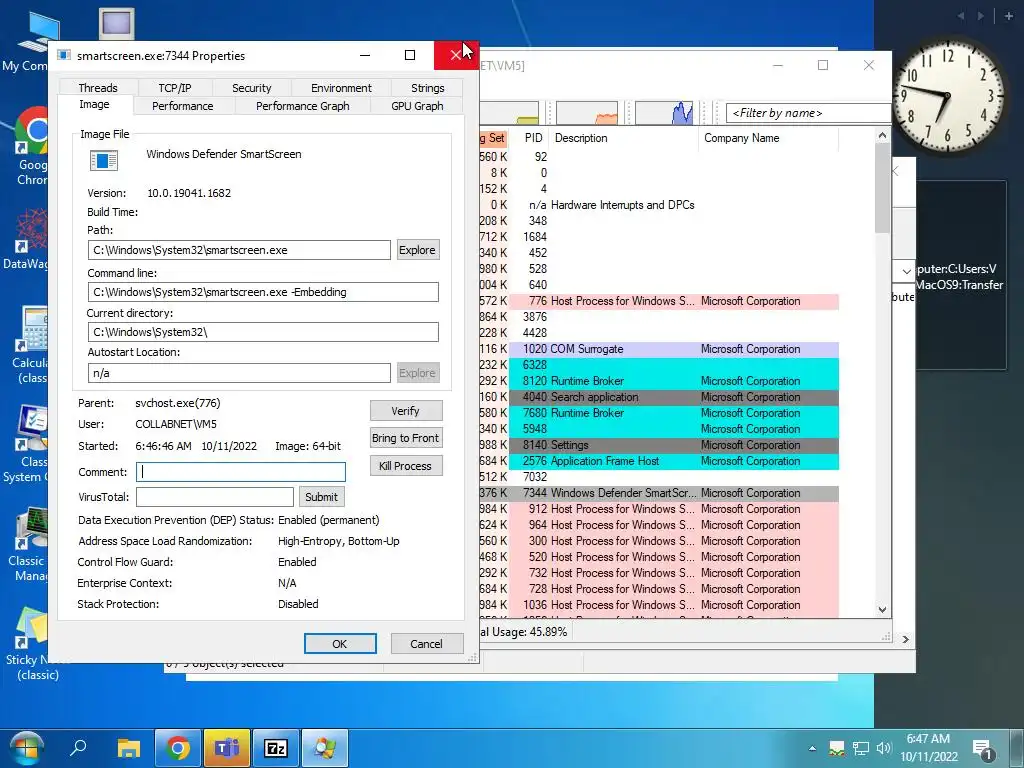This screenshot has height=768, width=1024.
Task: Click Submit for VirusTotal
Action: click(321, 497)
